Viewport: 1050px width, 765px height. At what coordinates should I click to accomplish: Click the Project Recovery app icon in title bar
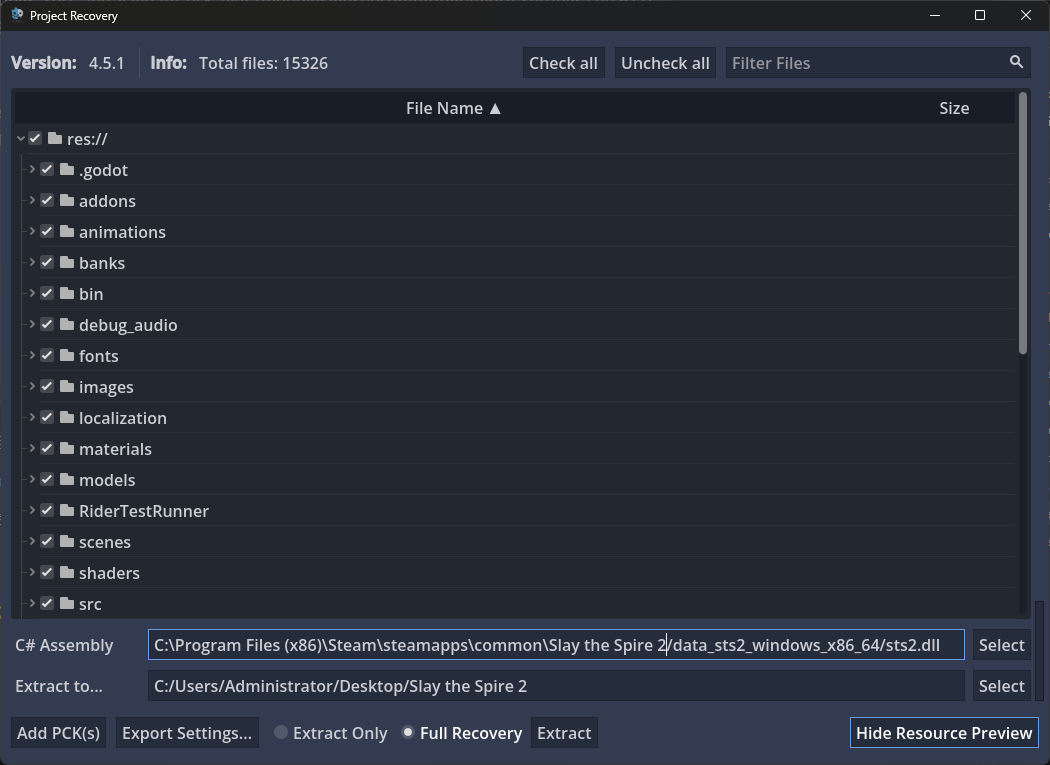tap(17, 15)
